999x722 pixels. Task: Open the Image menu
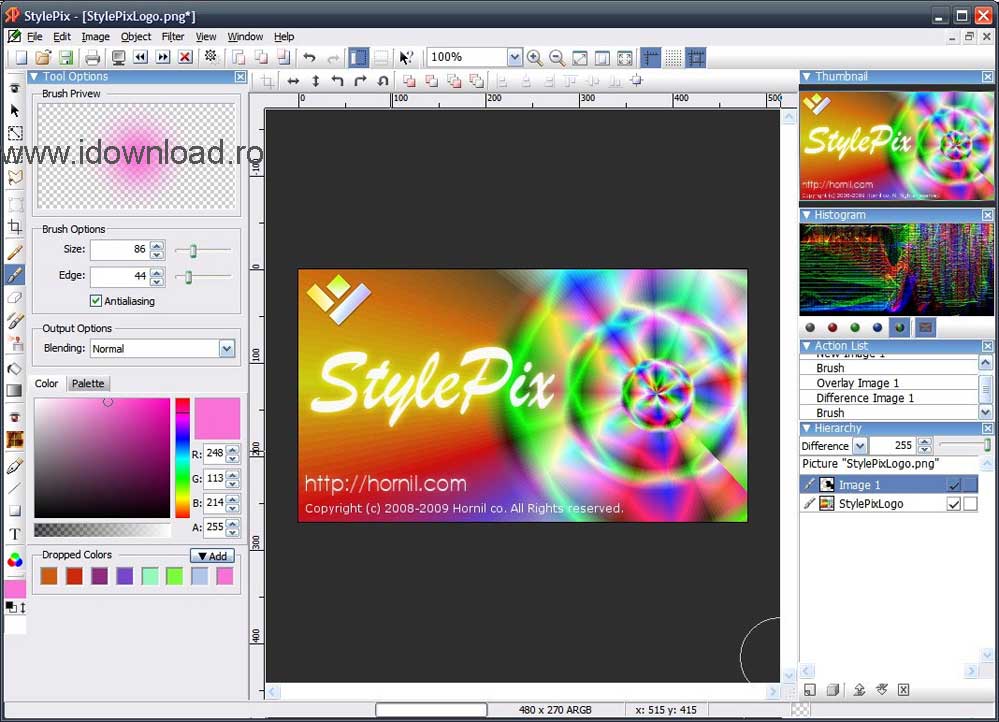(96, 37)
